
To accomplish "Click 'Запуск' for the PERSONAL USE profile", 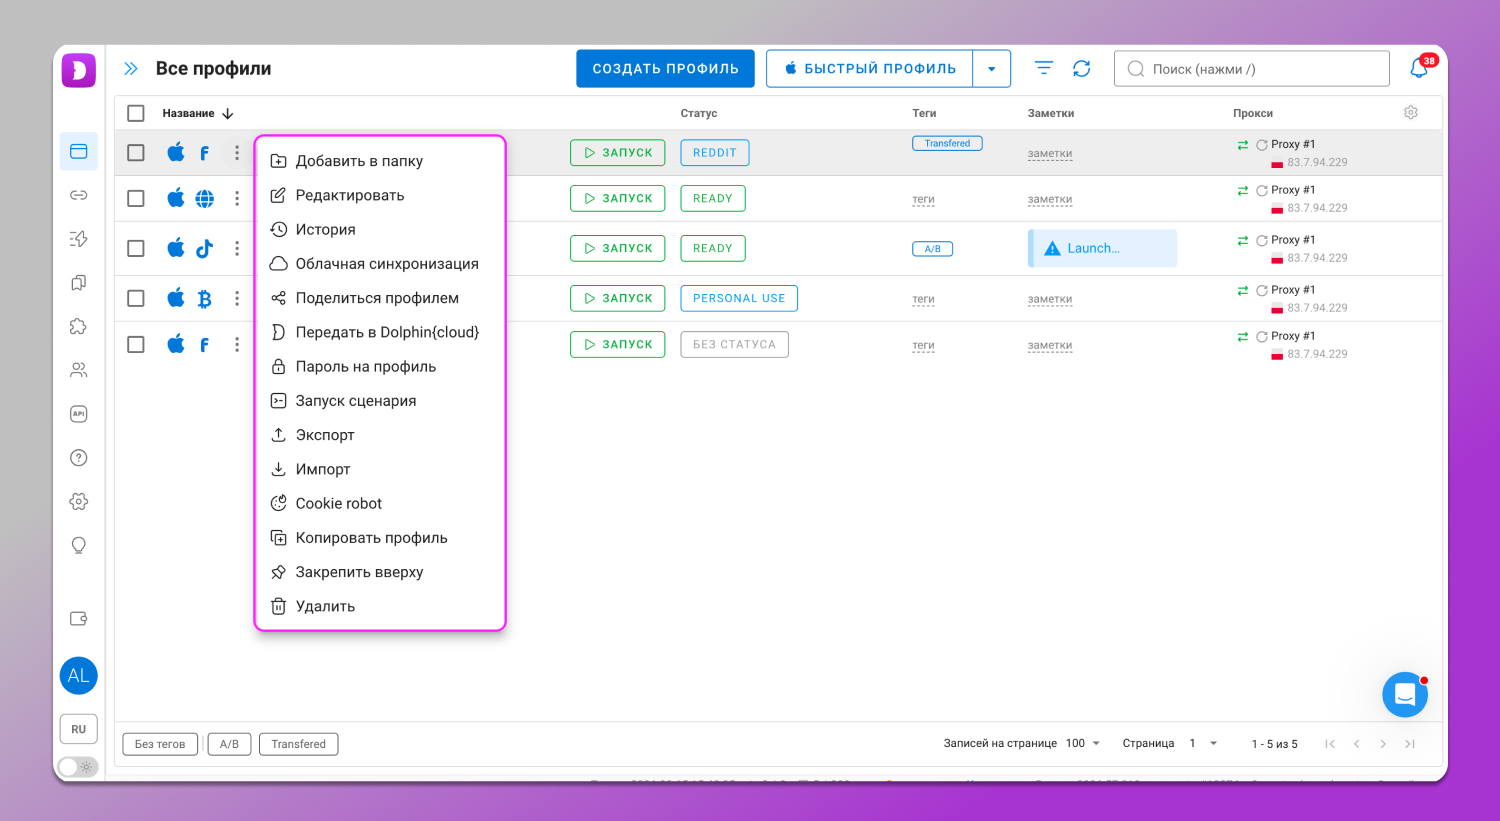I will (x=617, y=298).
